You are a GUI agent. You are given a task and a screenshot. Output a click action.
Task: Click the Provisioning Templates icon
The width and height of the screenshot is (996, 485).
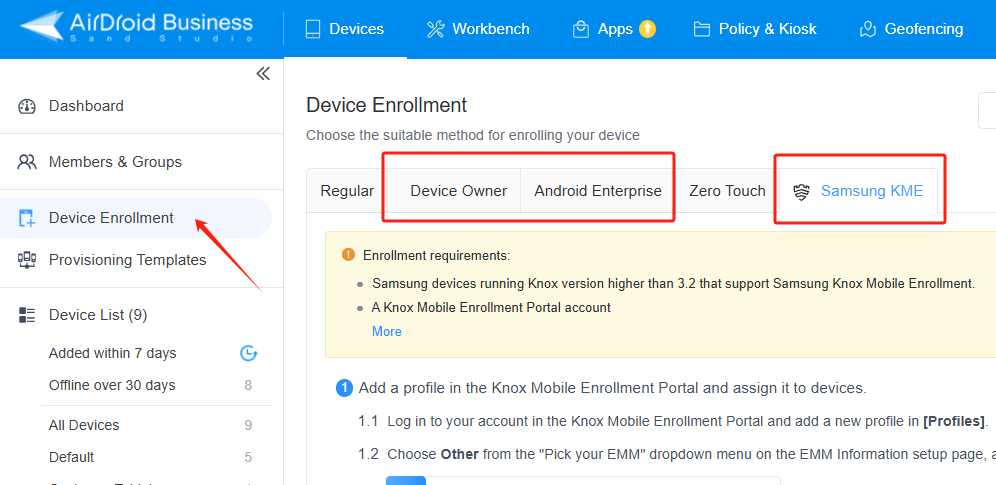pos(27,260)
